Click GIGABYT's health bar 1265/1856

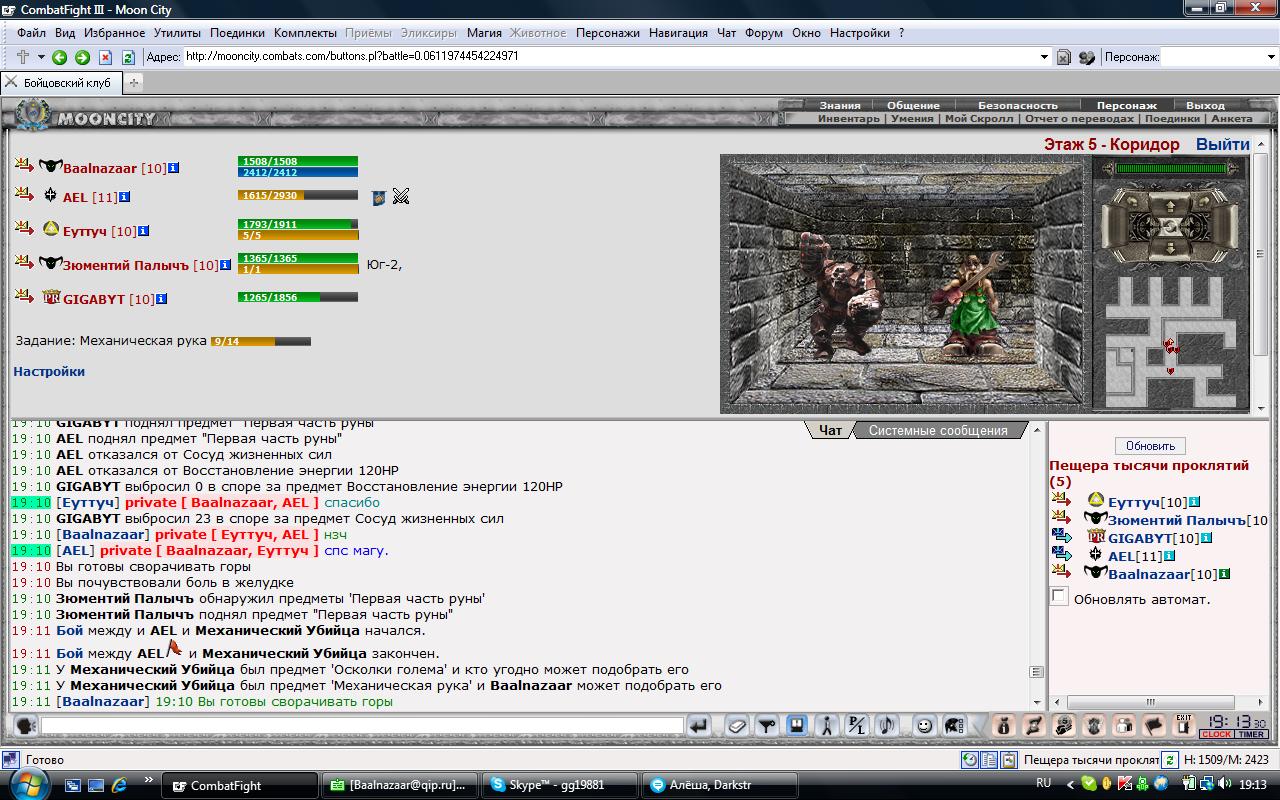click(298, 297)
